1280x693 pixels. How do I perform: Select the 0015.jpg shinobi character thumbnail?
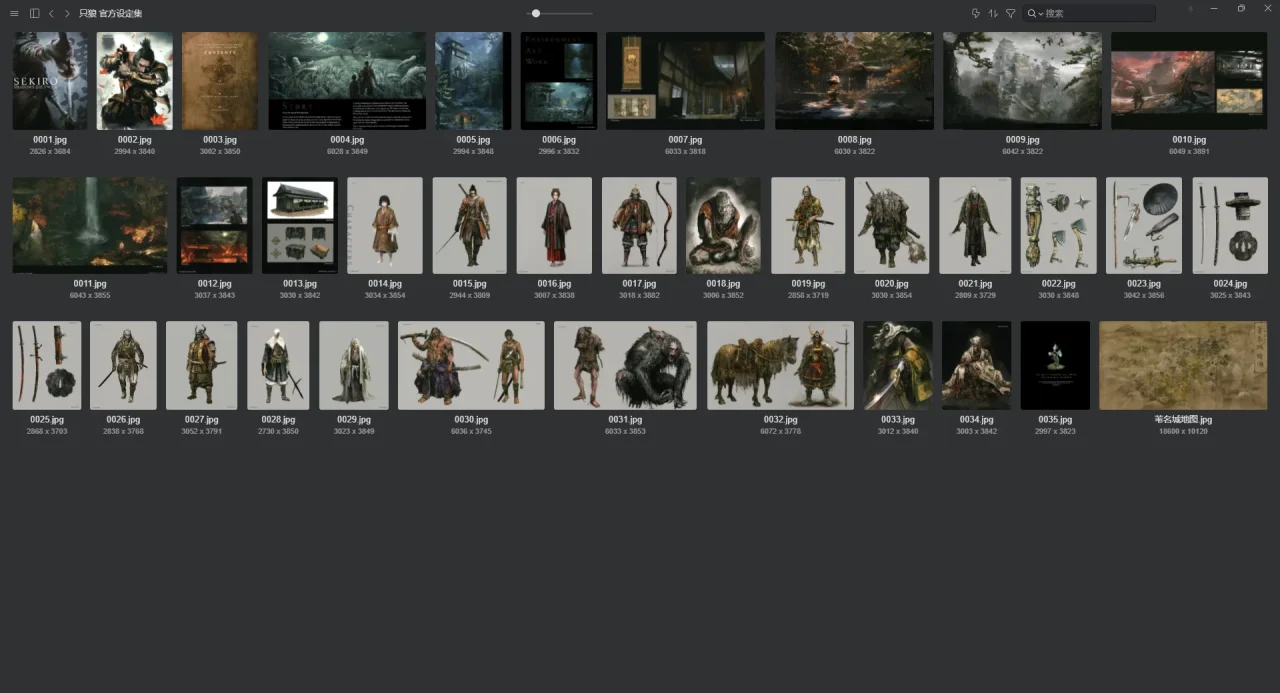pyautogui.click(x=470, y=225)
